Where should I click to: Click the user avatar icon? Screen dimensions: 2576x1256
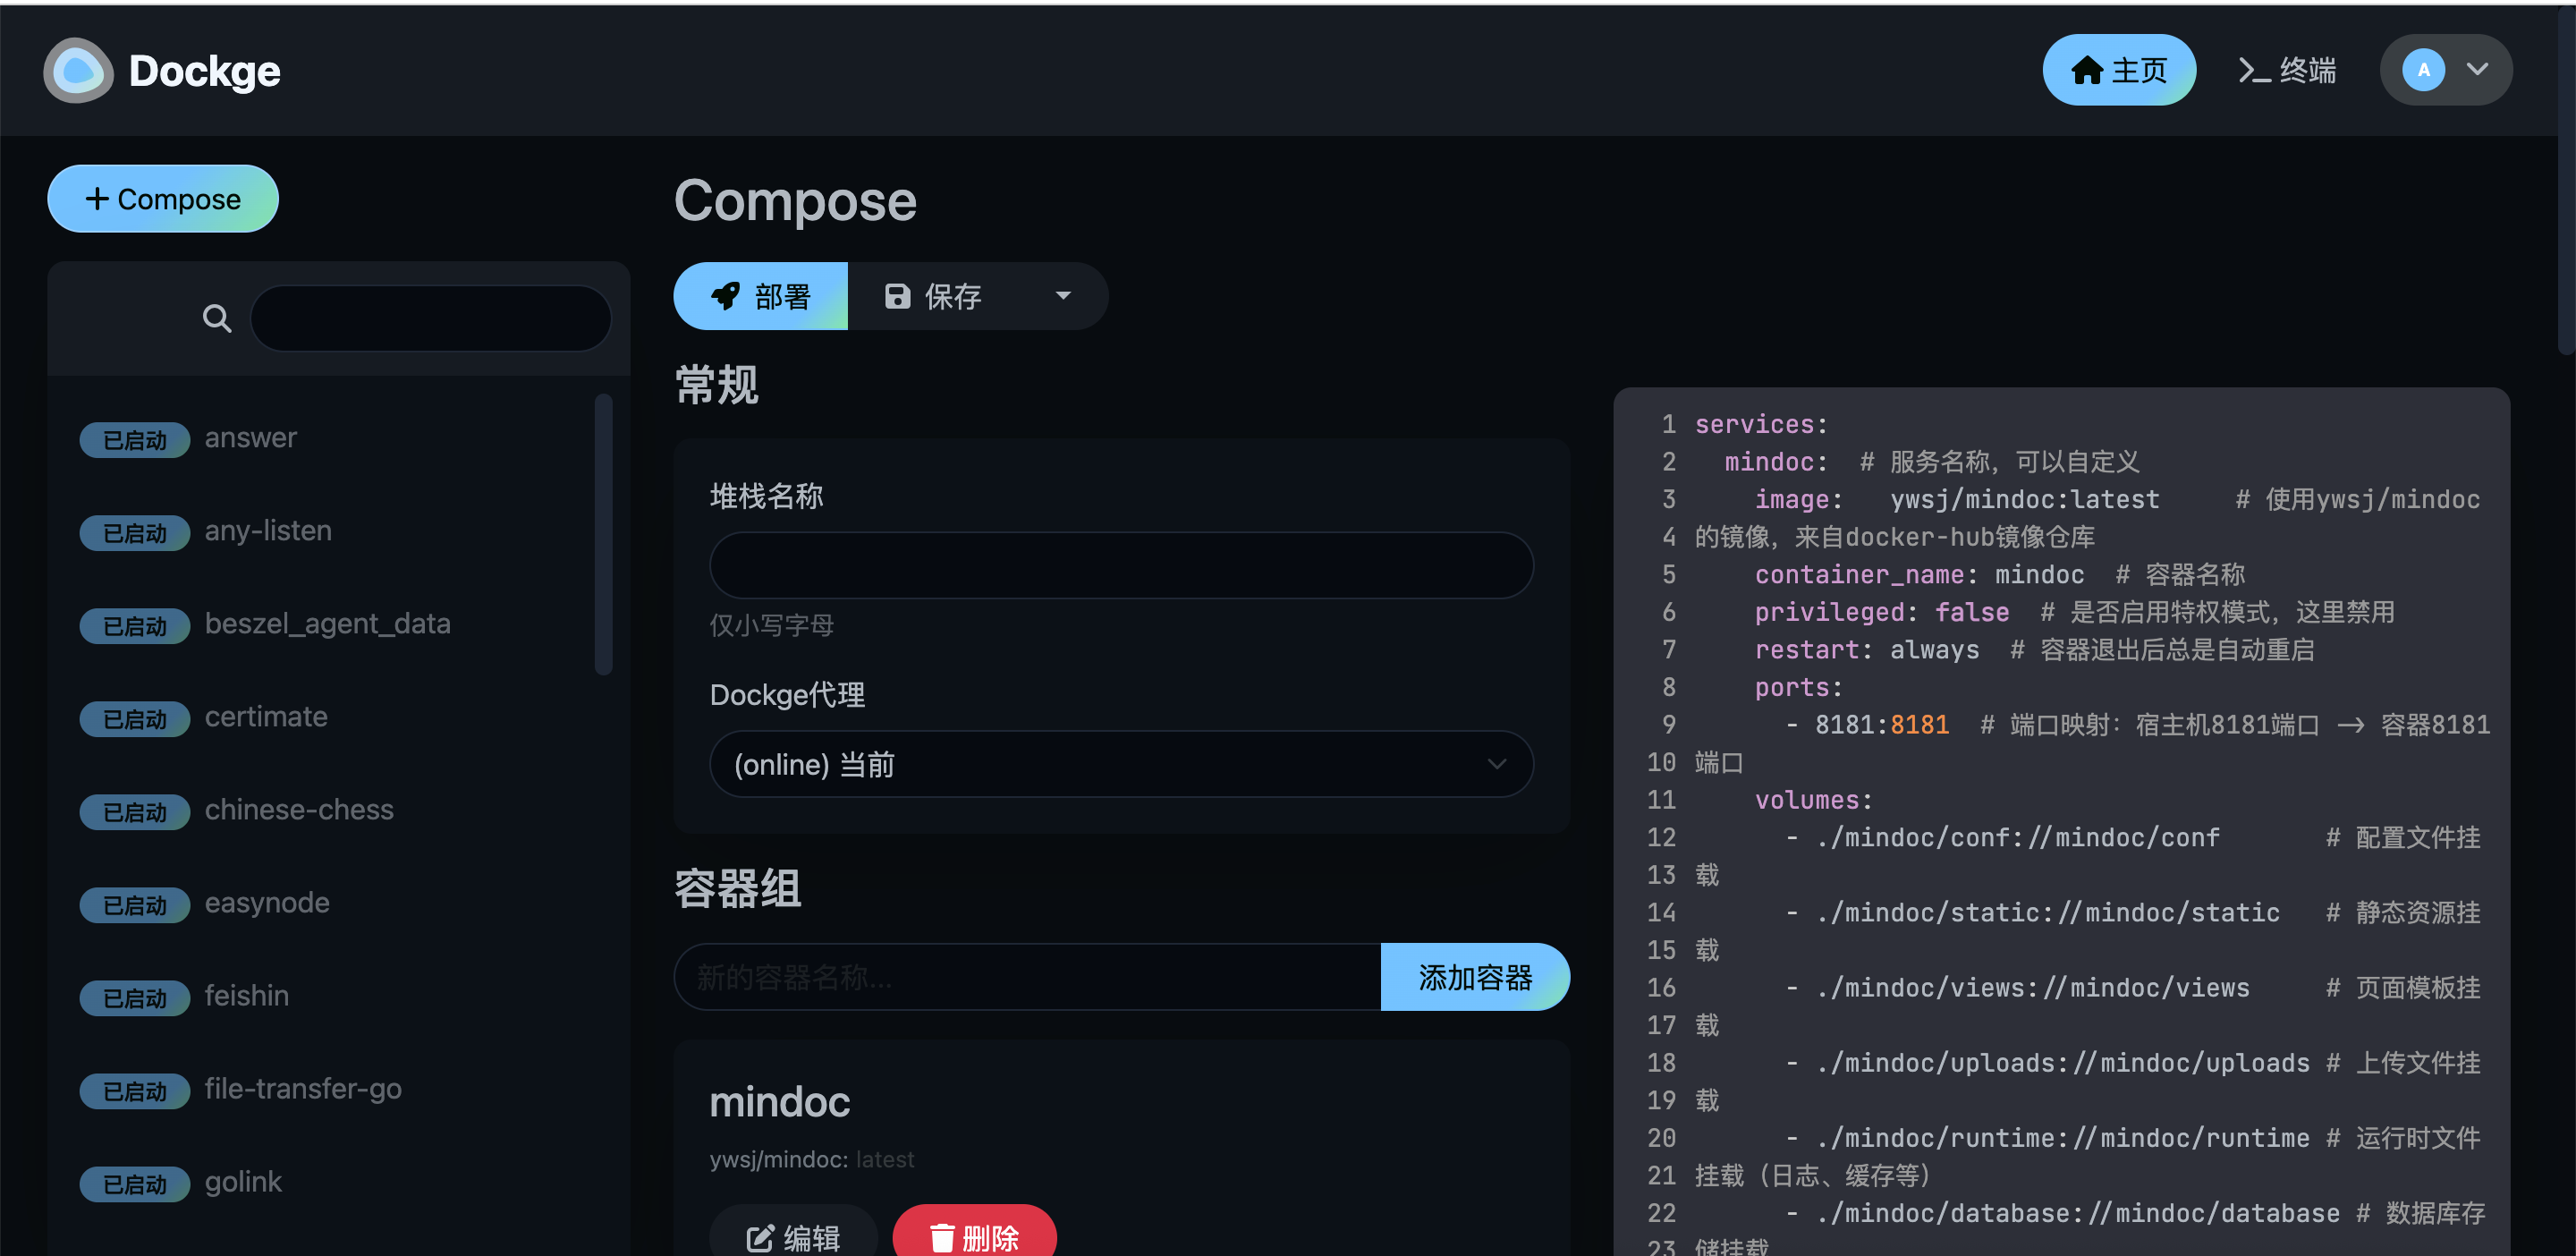click(x=2422, y=70)
